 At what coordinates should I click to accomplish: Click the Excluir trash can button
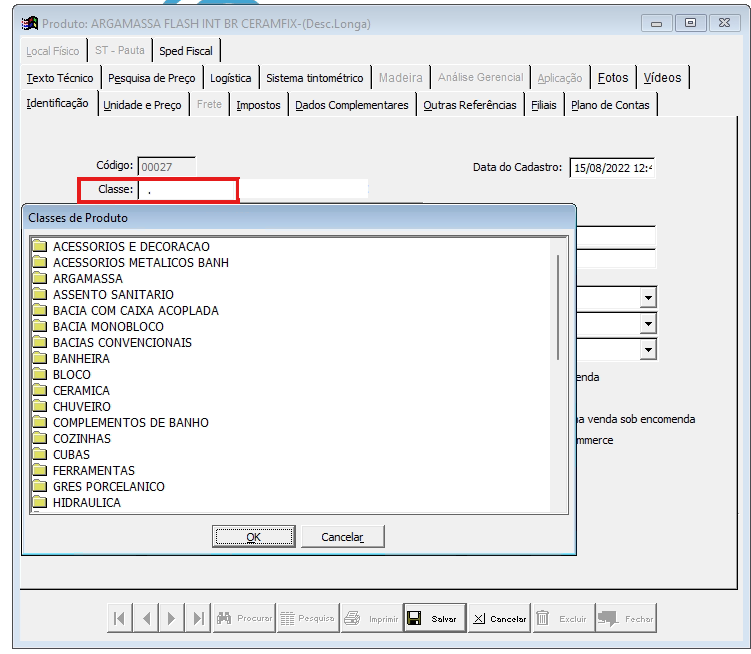coord(562,619)
